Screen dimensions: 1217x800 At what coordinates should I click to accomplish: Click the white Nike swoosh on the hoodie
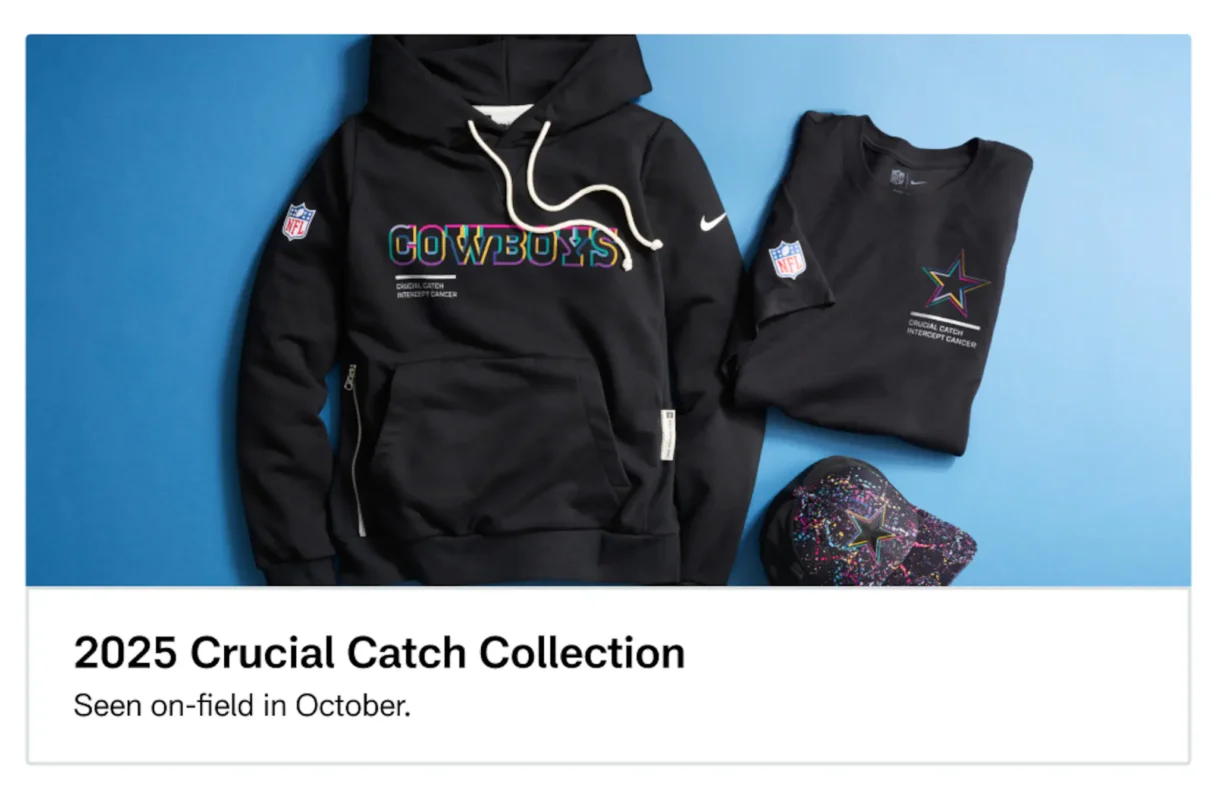(713, 222)
